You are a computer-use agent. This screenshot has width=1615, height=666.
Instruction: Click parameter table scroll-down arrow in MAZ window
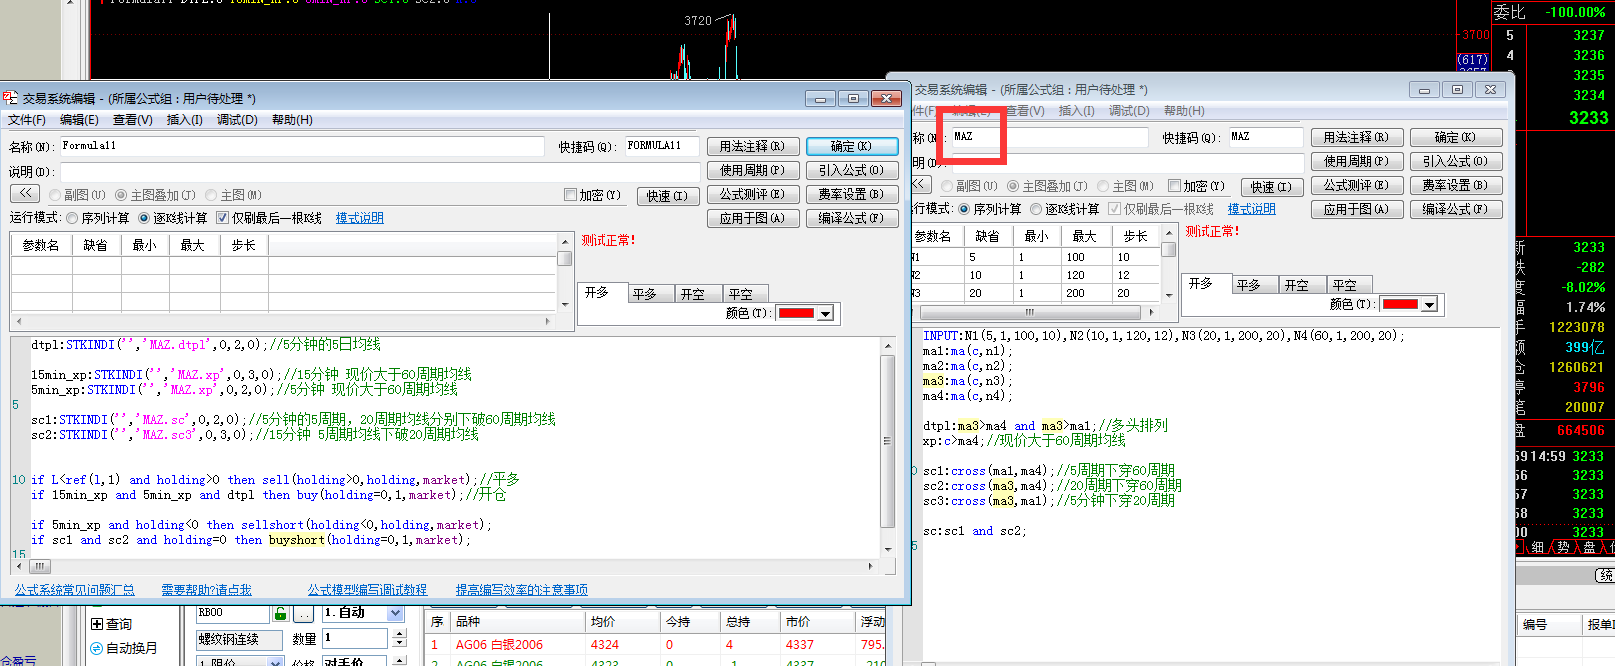[1169, 295]
